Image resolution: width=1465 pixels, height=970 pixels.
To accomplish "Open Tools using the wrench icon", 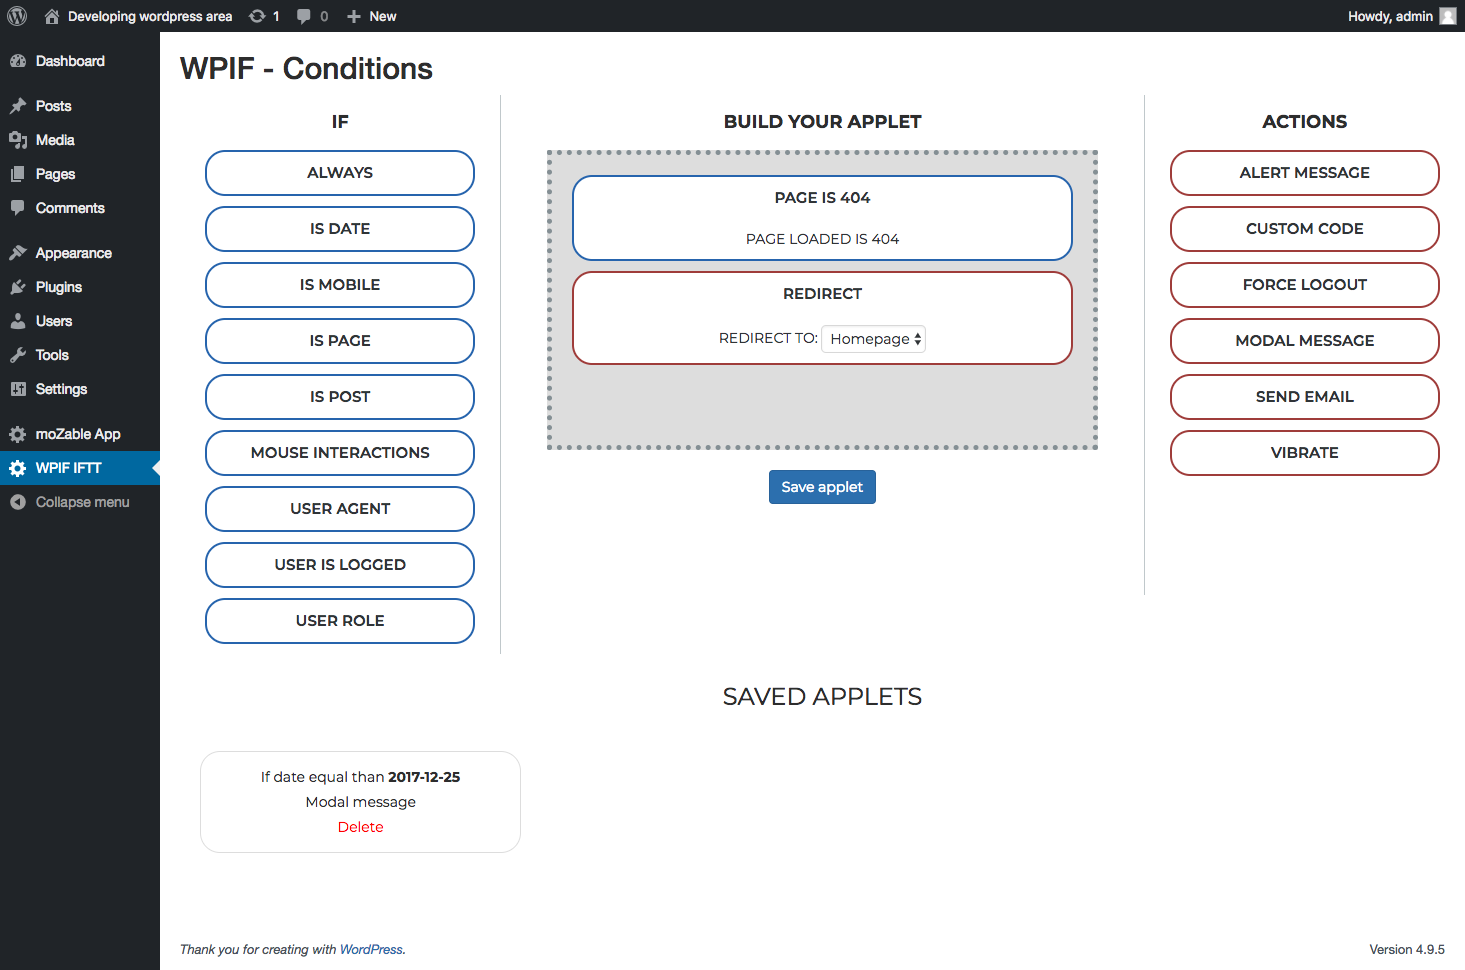I will pos(19,355).
